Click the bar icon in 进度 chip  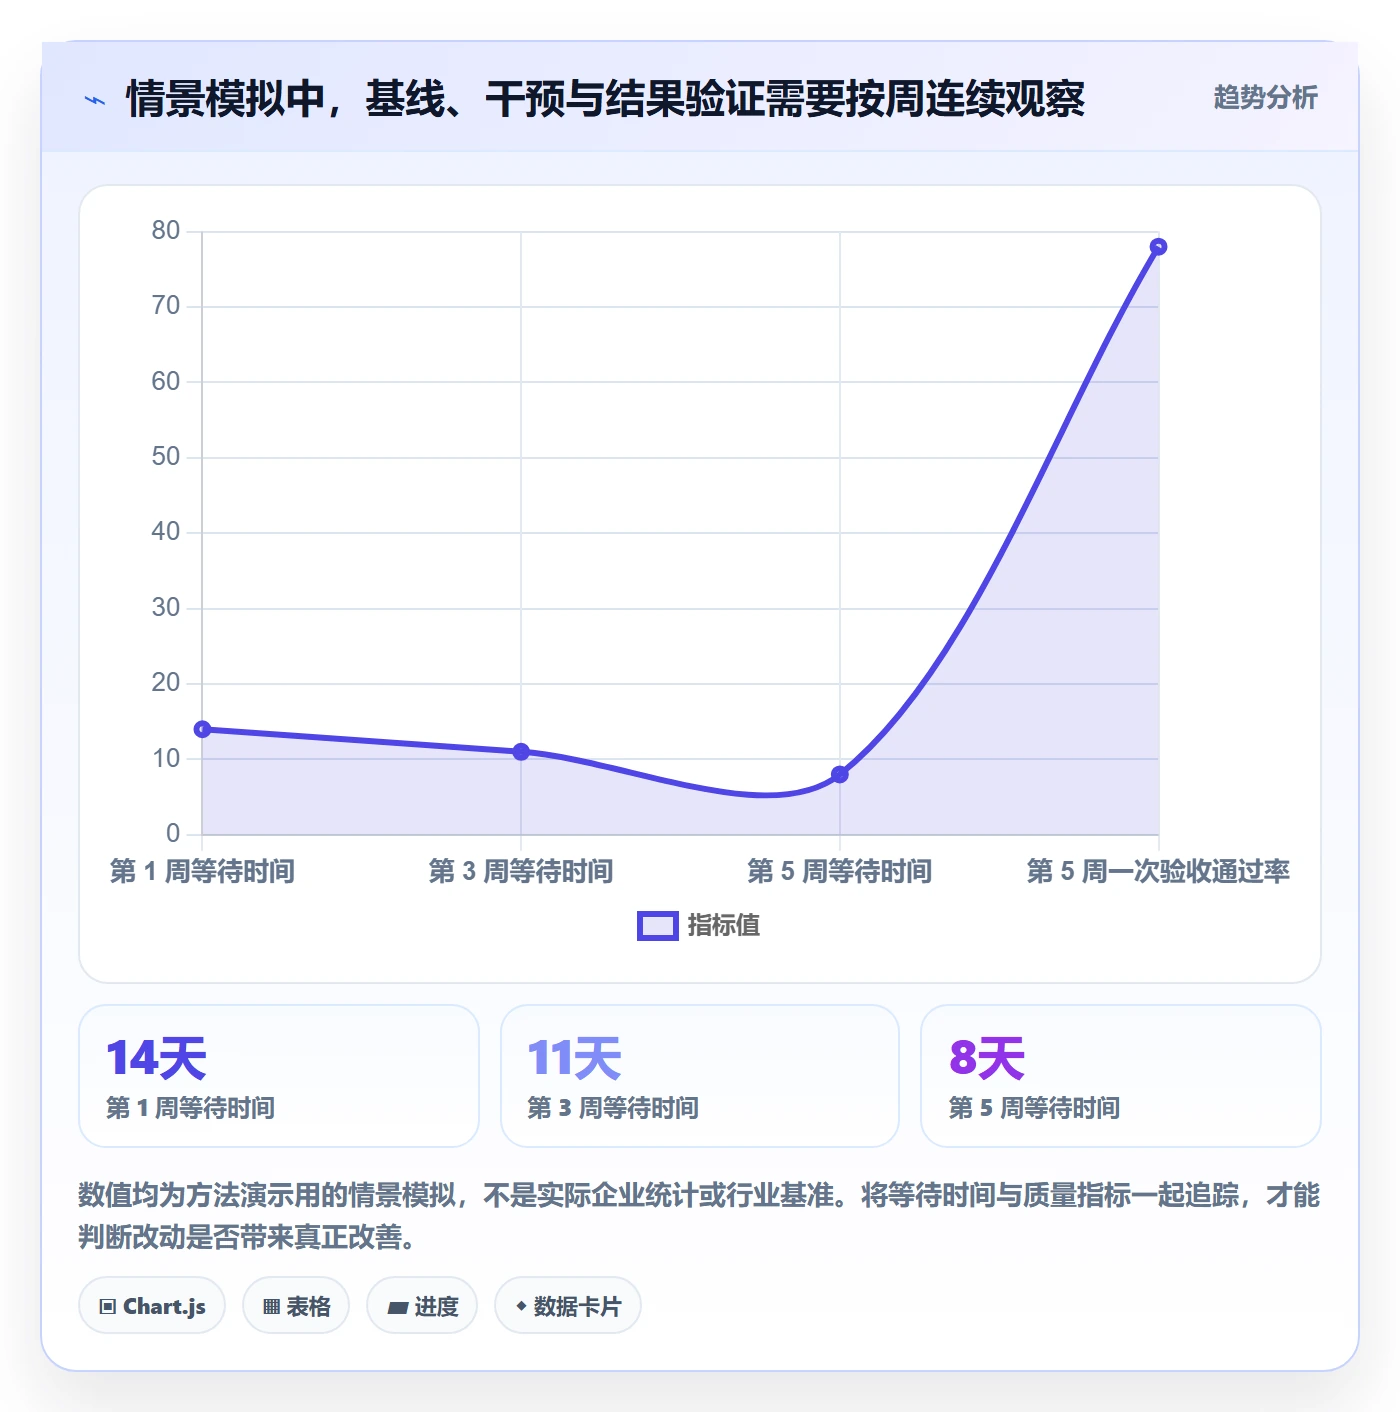coord(398,1308)
